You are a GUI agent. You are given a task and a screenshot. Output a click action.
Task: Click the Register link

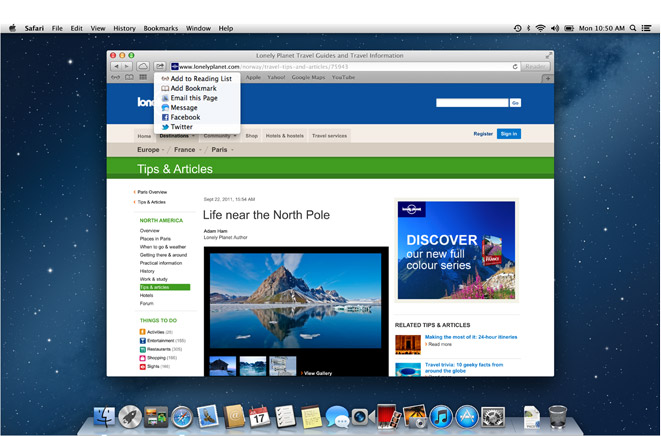tap(483, 134)
